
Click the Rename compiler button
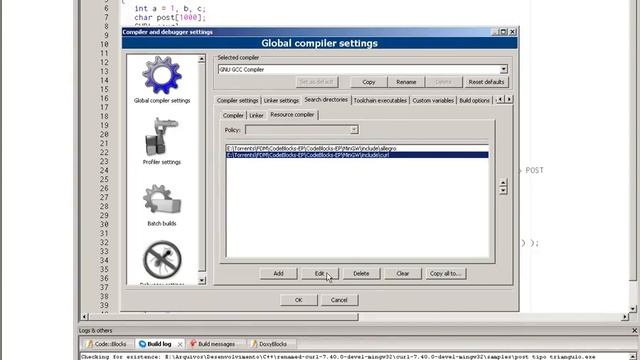pos(406,82)
